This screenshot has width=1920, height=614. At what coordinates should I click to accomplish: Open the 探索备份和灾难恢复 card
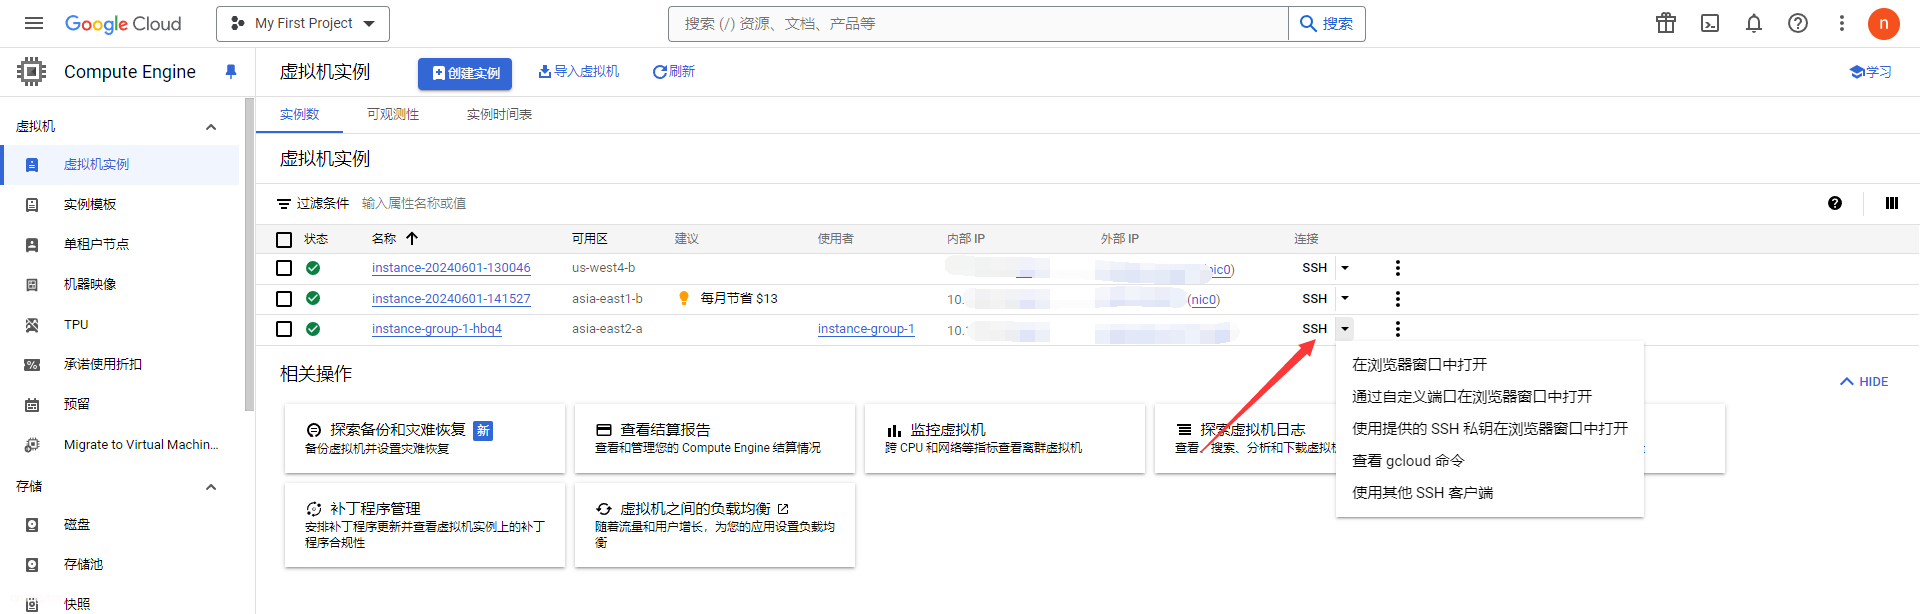coord(425,439)
